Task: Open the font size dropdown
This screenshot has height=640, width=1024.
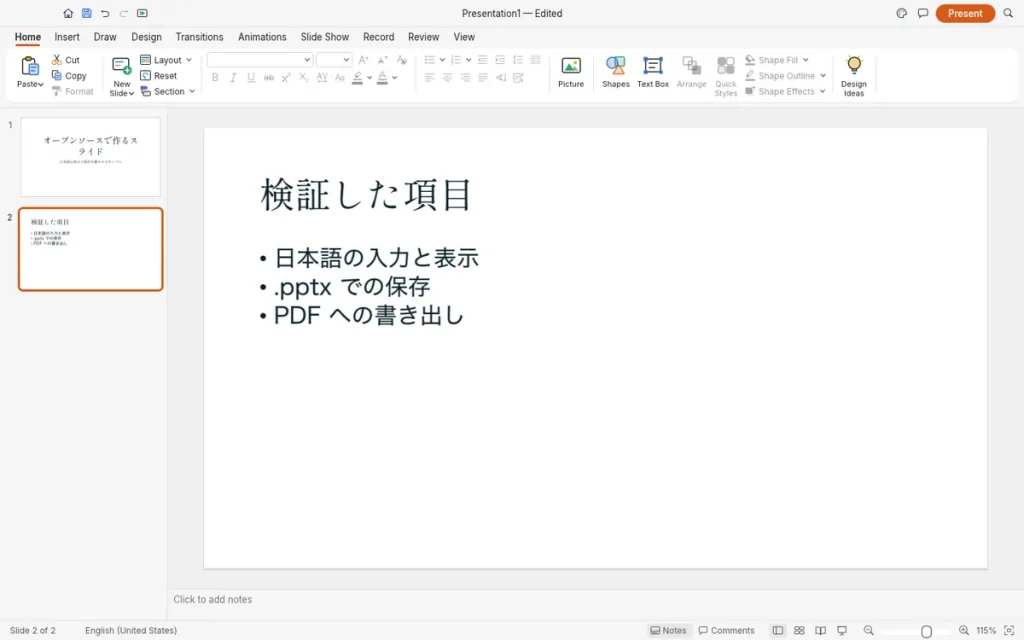Action: click(346, 60)
